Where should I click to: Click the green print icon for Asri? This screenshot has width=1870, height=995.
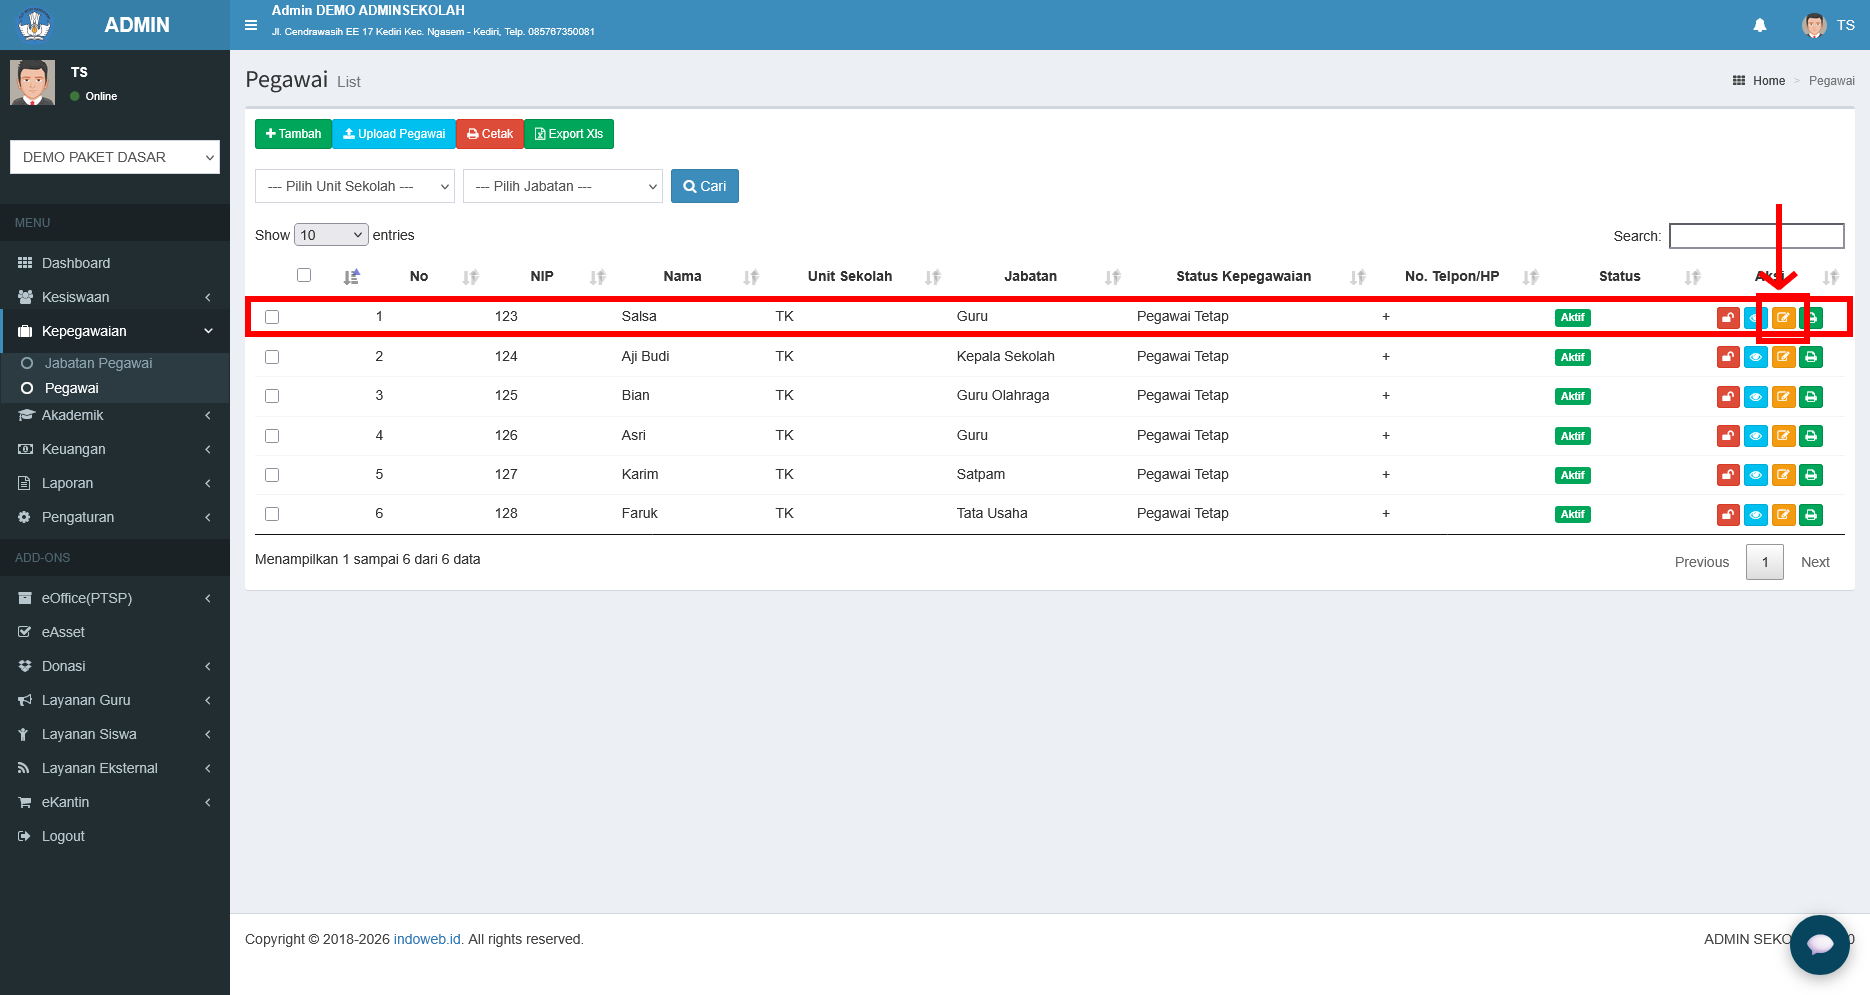click(x=1811, y=436)
